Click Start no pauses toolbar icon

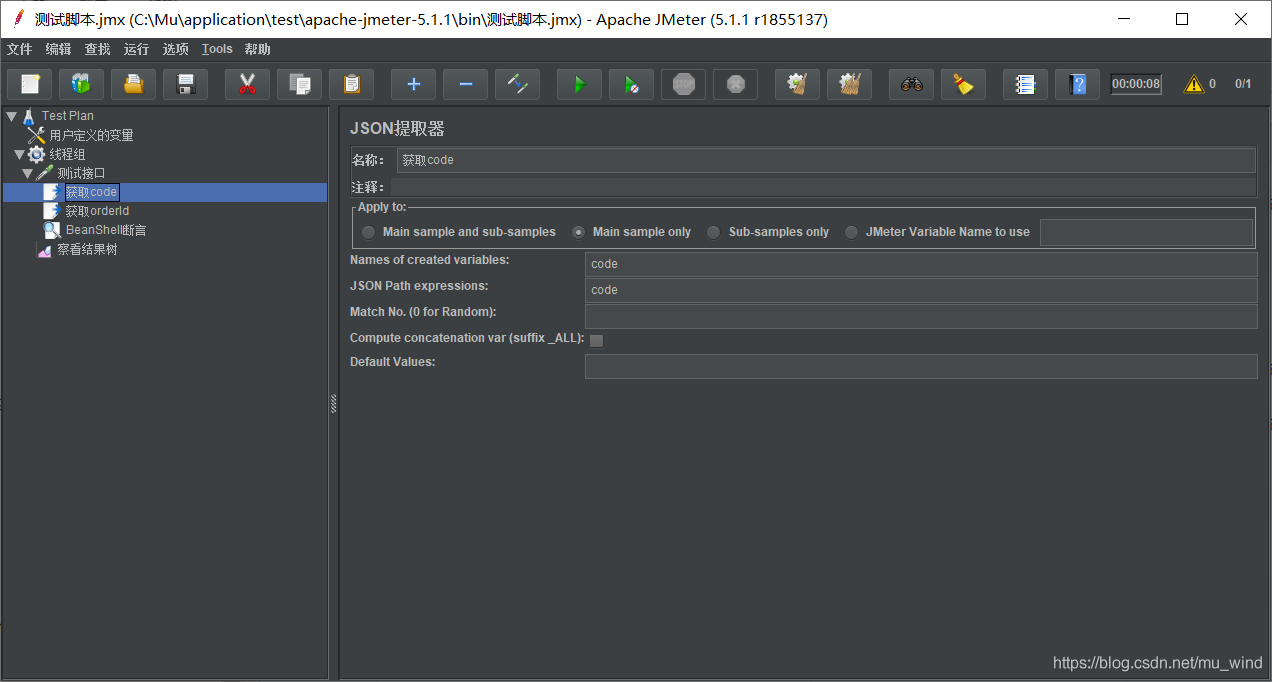[x=631, y=85]
